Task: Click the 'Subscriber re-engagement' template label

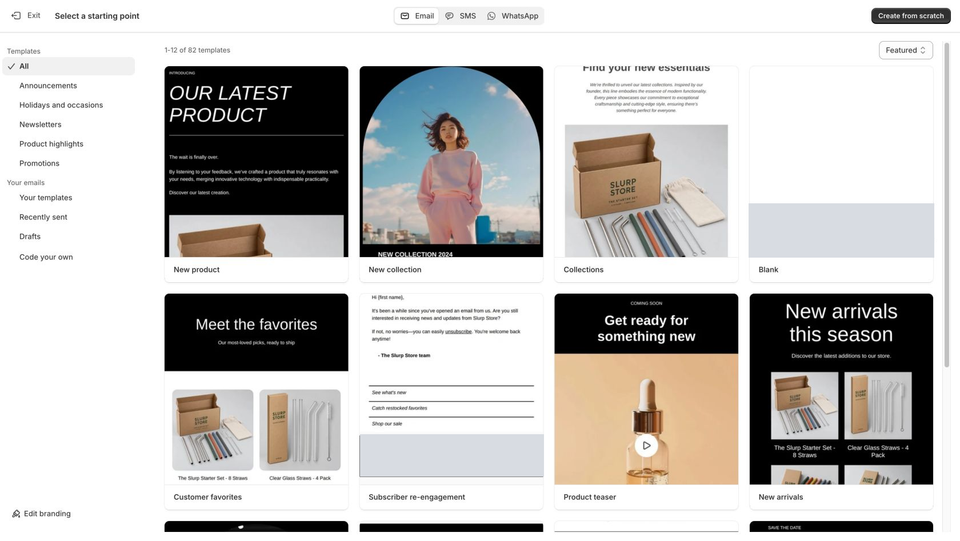Action: [417, 497]
